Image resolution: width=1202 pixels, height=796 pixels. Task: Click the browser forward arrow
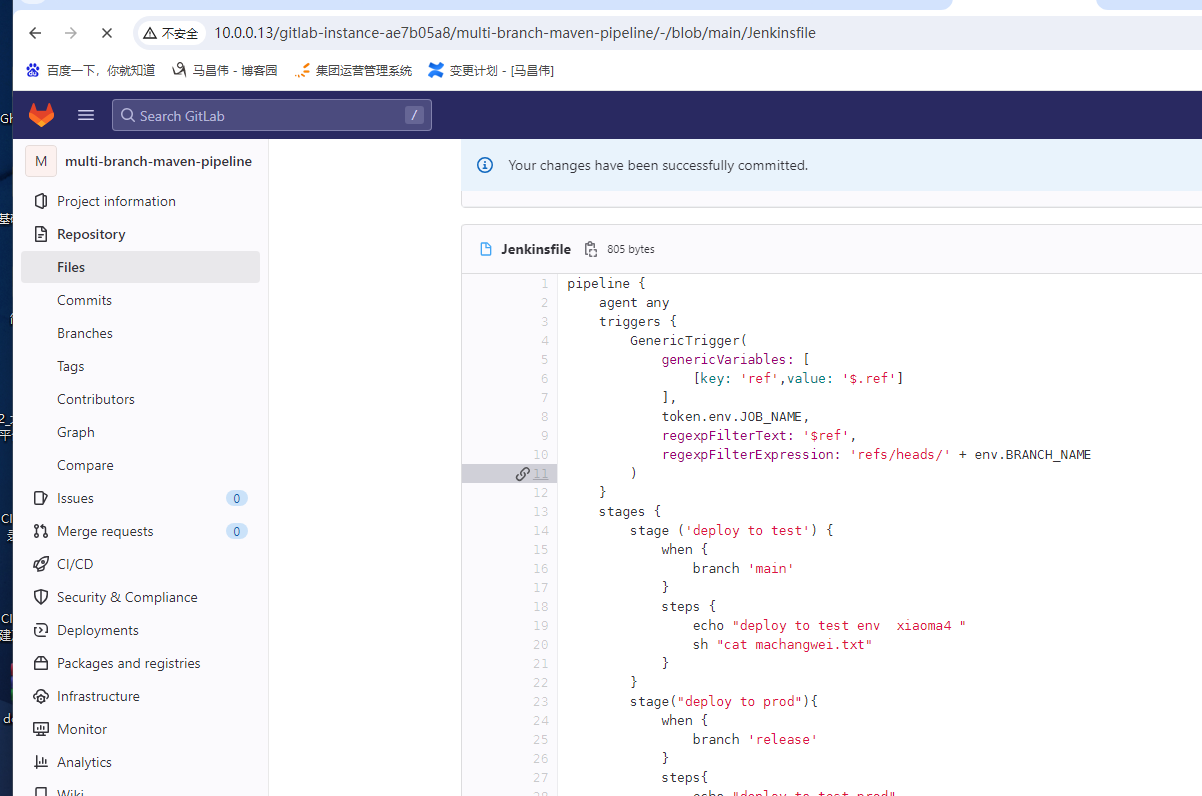(71, 33)
